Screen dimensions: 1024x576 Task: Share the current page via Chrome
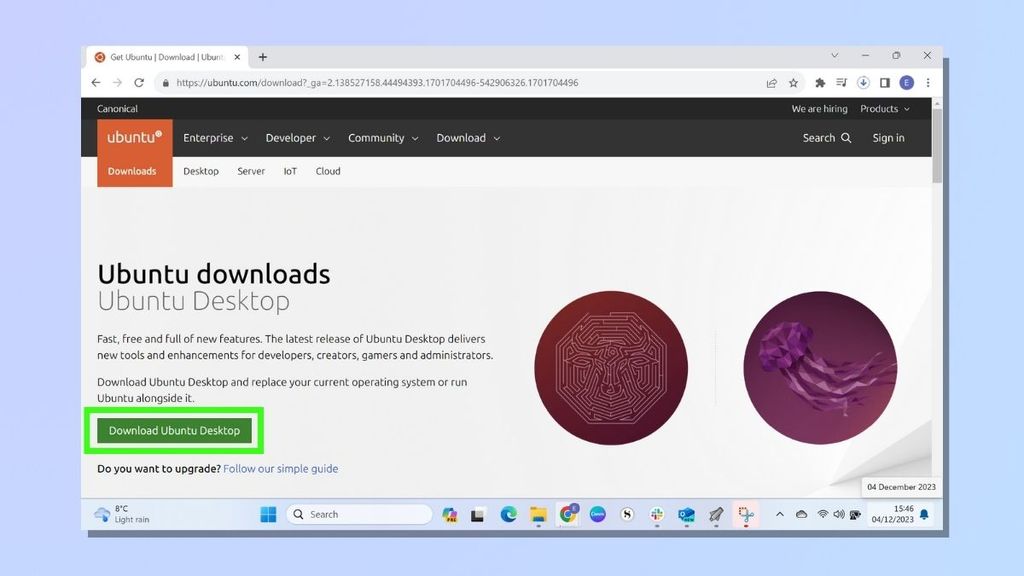(772, 83)
